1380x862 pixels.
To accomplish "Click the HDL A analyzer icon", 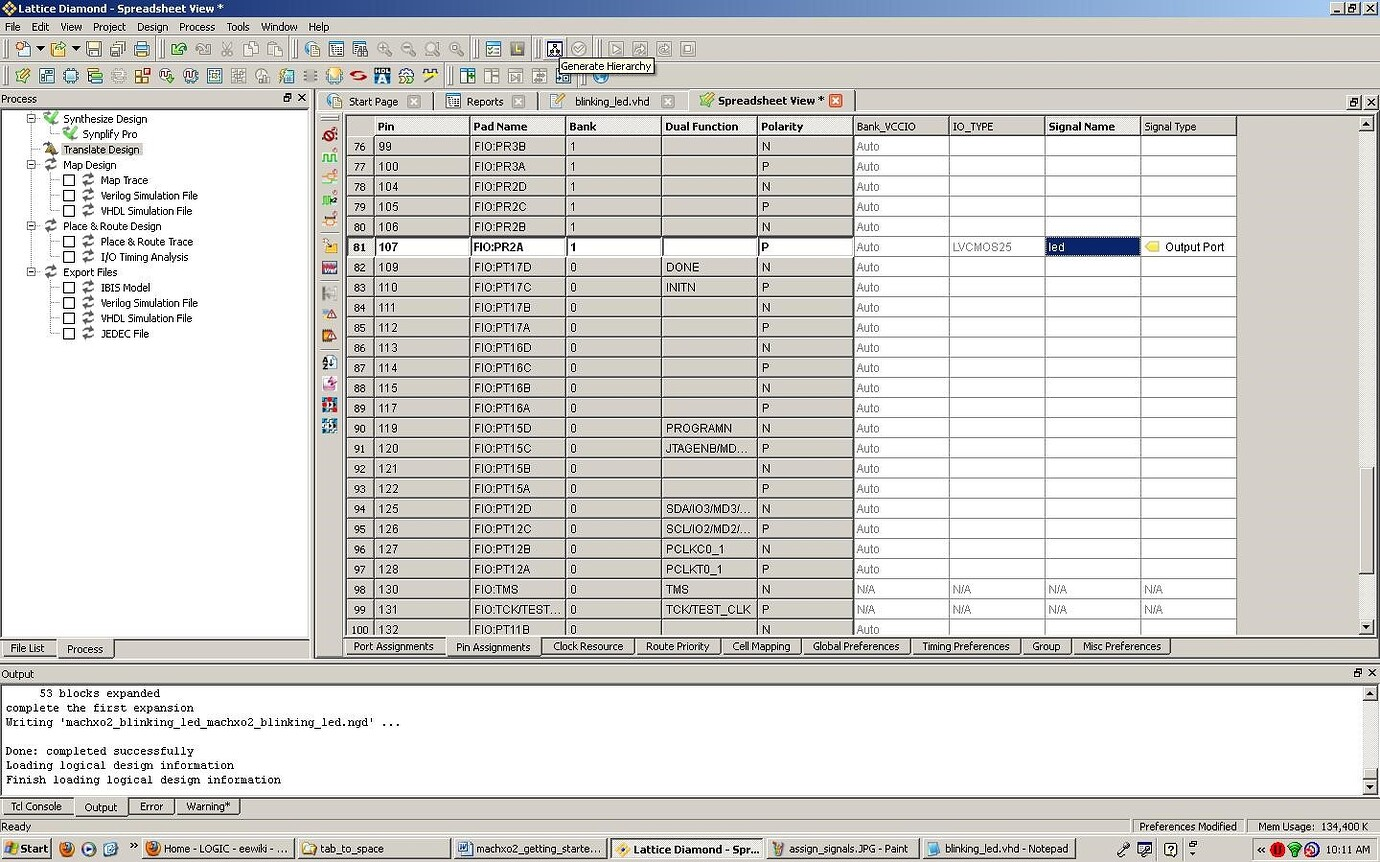I will 382,75.
